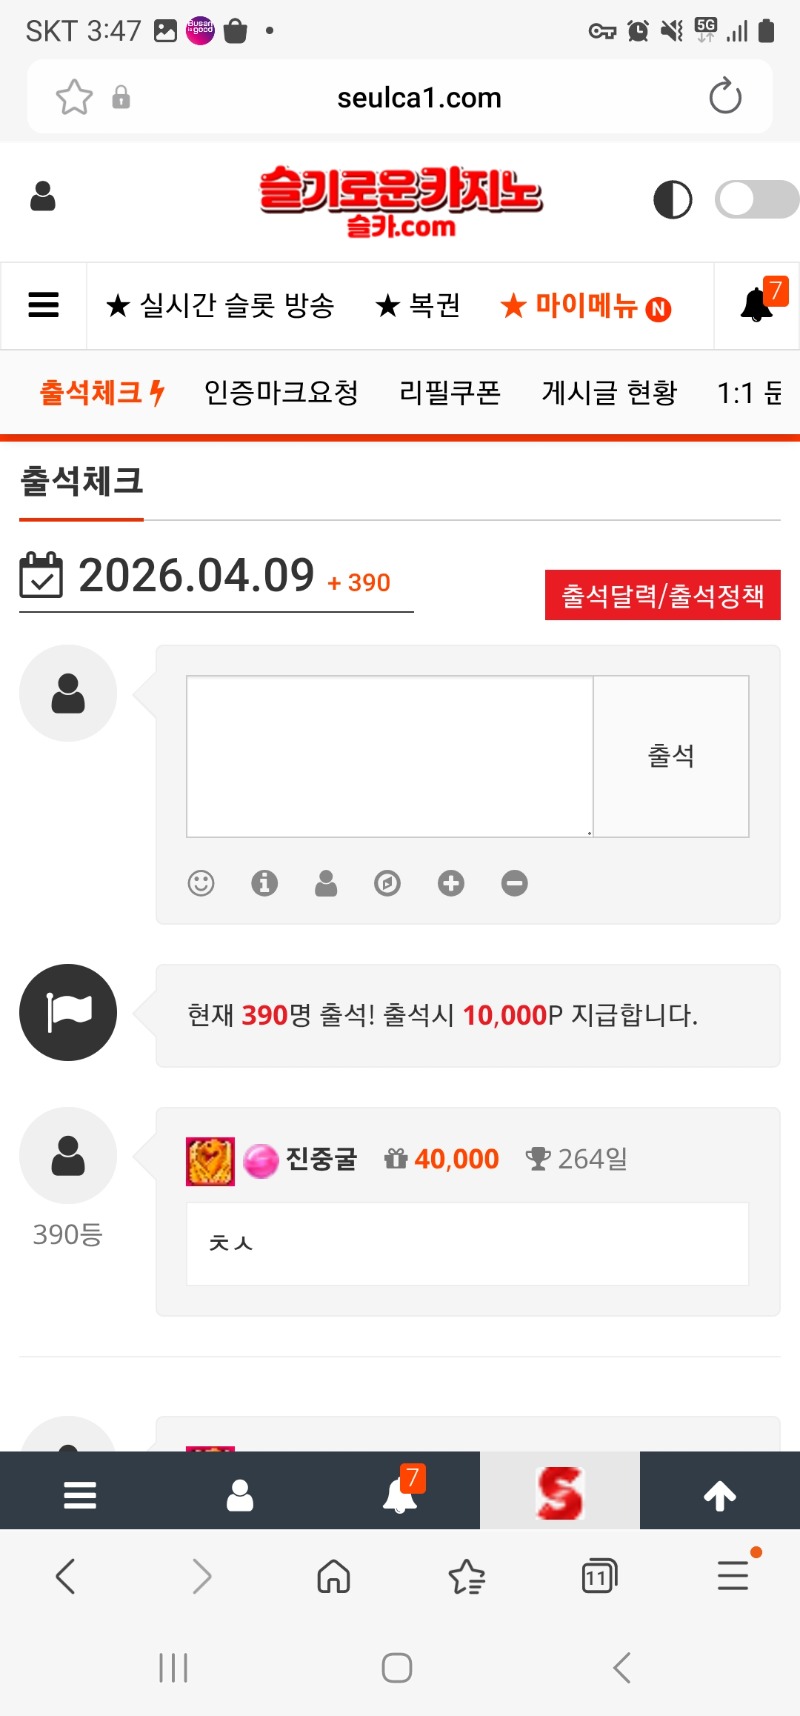
Task: Open the user profile icon in header
Action: (43, 196)
